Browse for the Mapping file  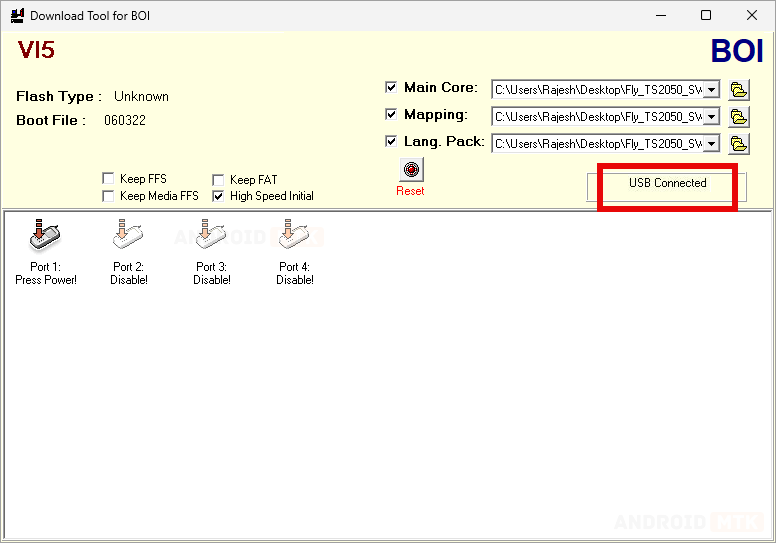(739, 117)
